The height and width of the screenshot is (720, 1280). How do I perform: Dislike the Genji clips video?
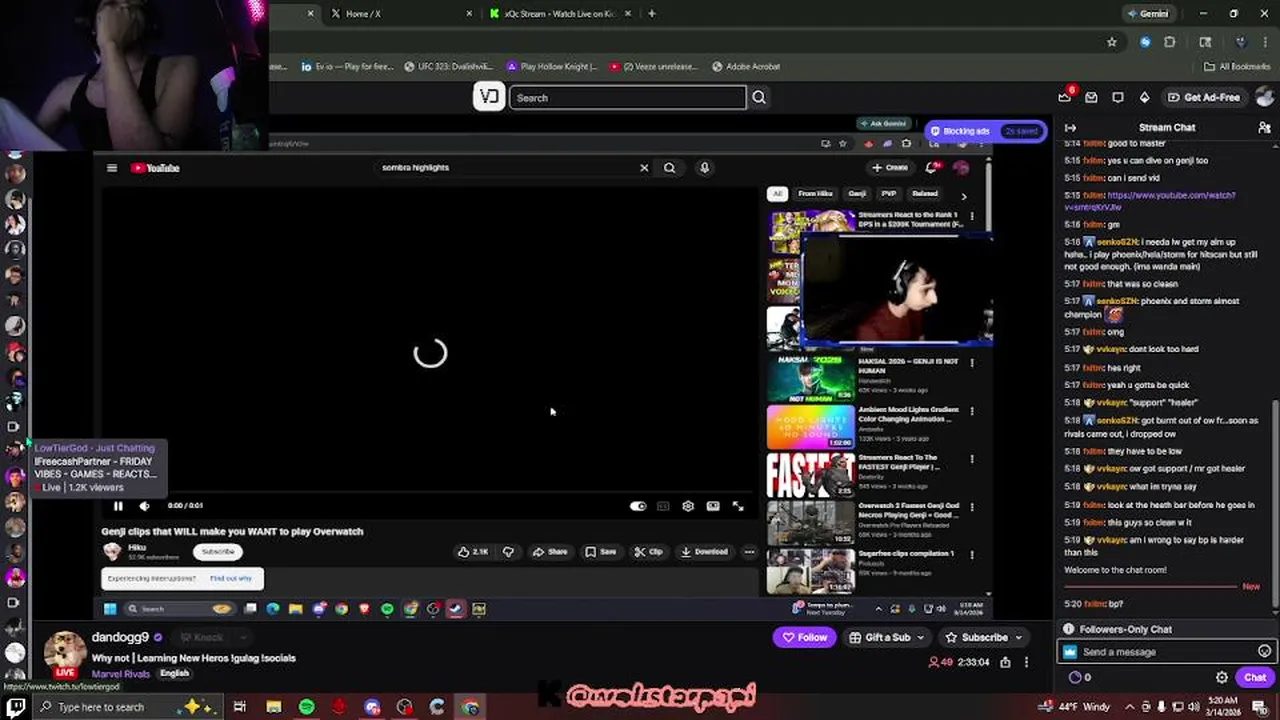click(508, 551)
